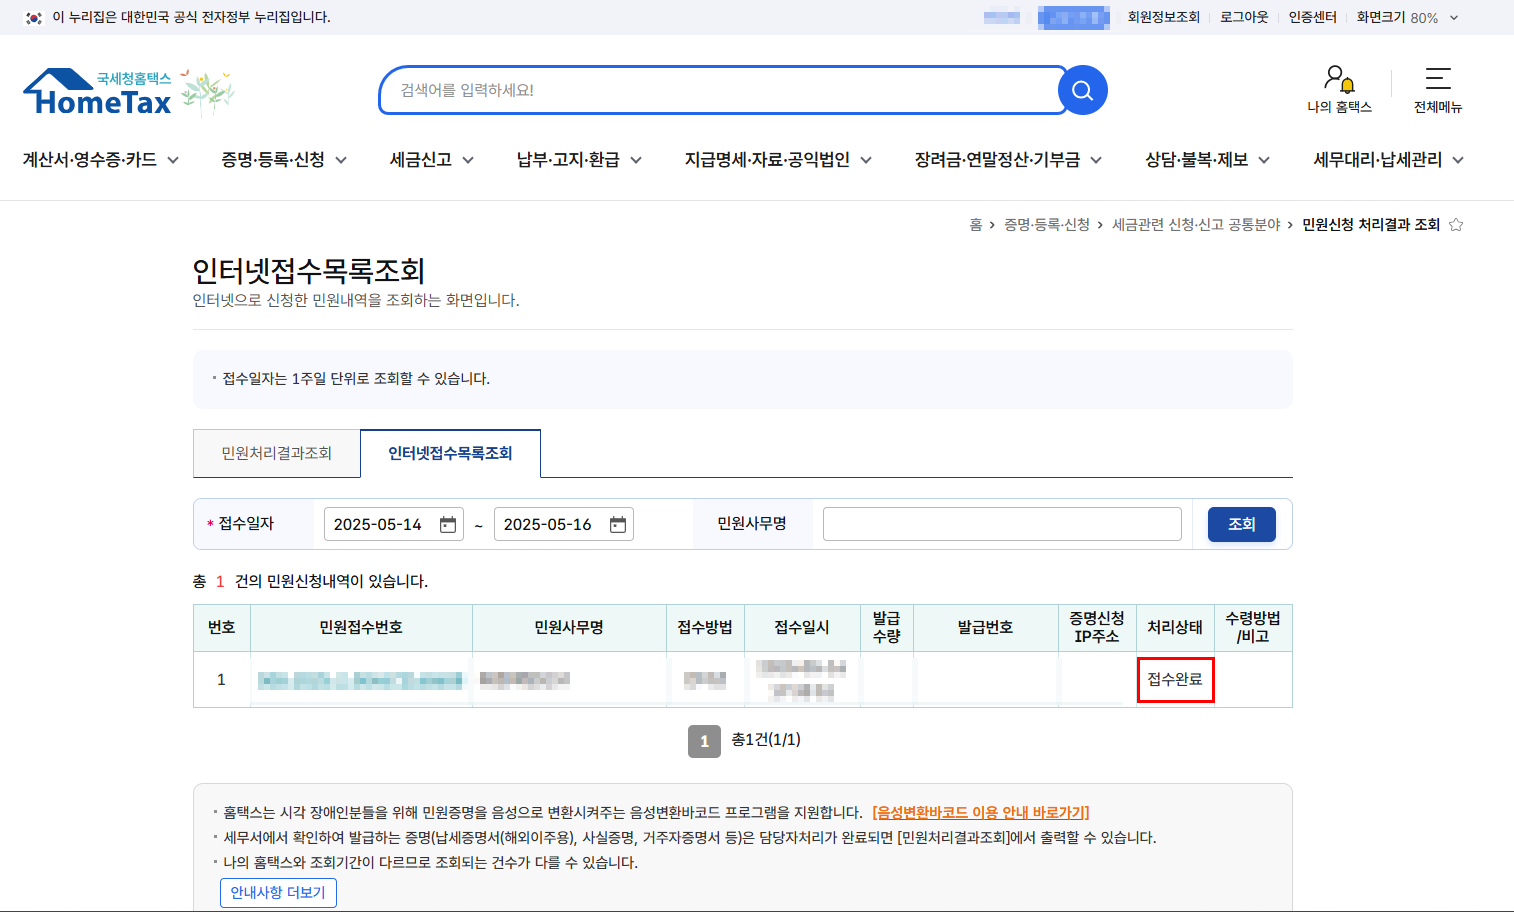Image resolution: width=1514 pixels, height=912 pixels.
Task: Expand 세금신고 menu
Action: 432,160
